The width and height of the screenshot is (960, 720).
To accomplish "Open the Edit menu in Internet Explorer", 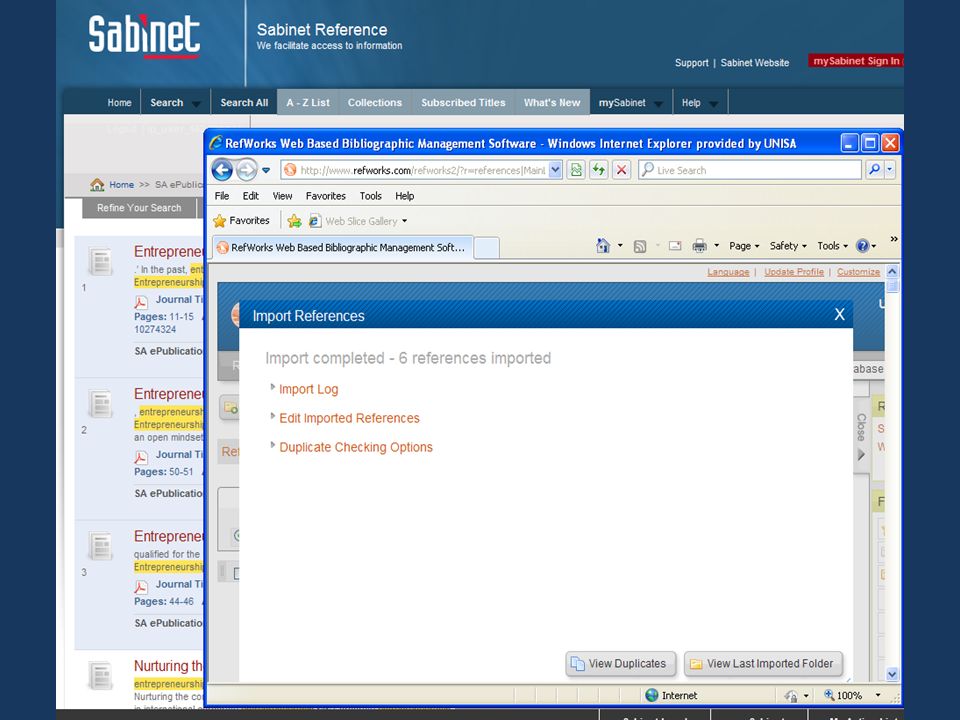I will [250, 196].
